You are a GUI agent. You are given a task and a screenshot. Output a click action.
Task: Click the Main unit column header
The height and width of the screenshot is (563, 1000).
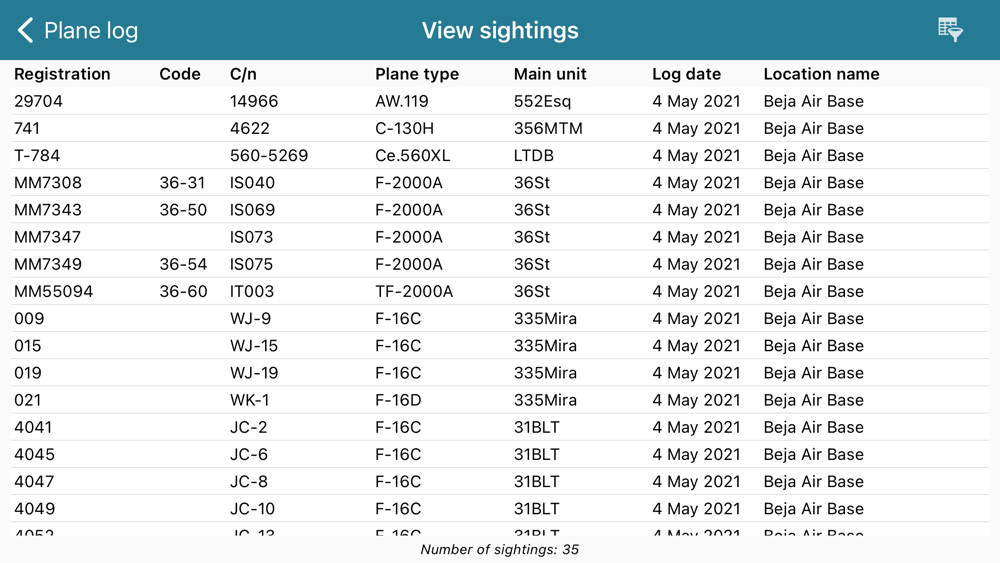(550, 74)
